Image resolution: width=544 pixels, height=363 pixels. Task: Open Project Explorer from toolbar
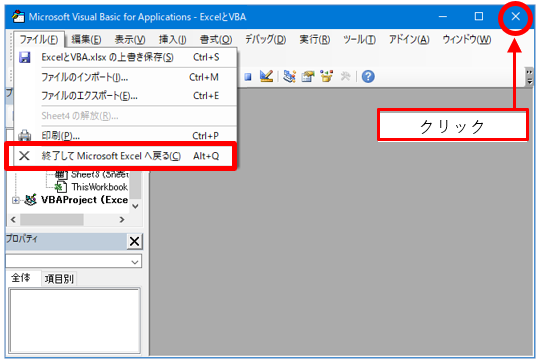tap(289, 76)
